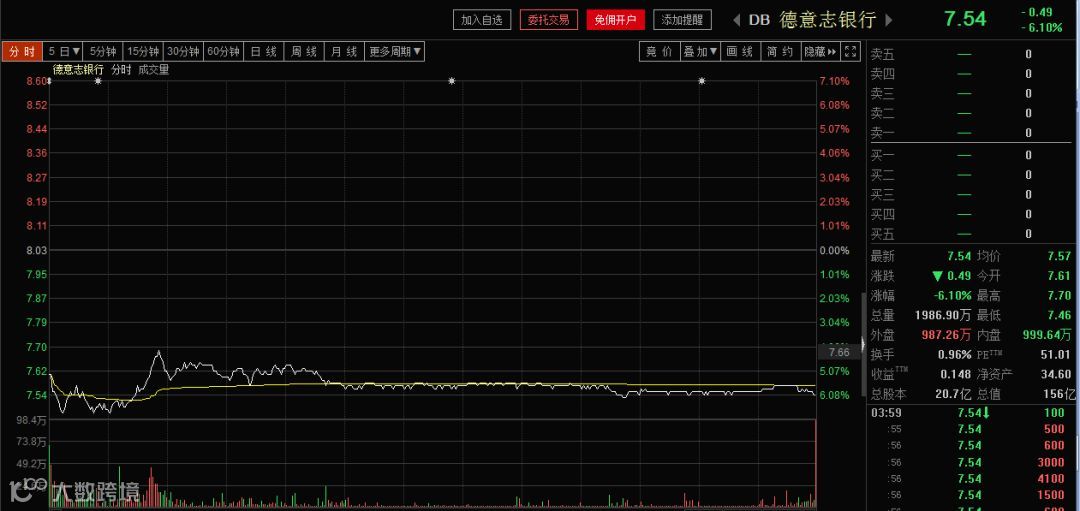Click the 净资产 34.60 value
Image resolution: width=1080 pixels, height=511 pixels.
pyautogui.click(x=1057, y=375)
